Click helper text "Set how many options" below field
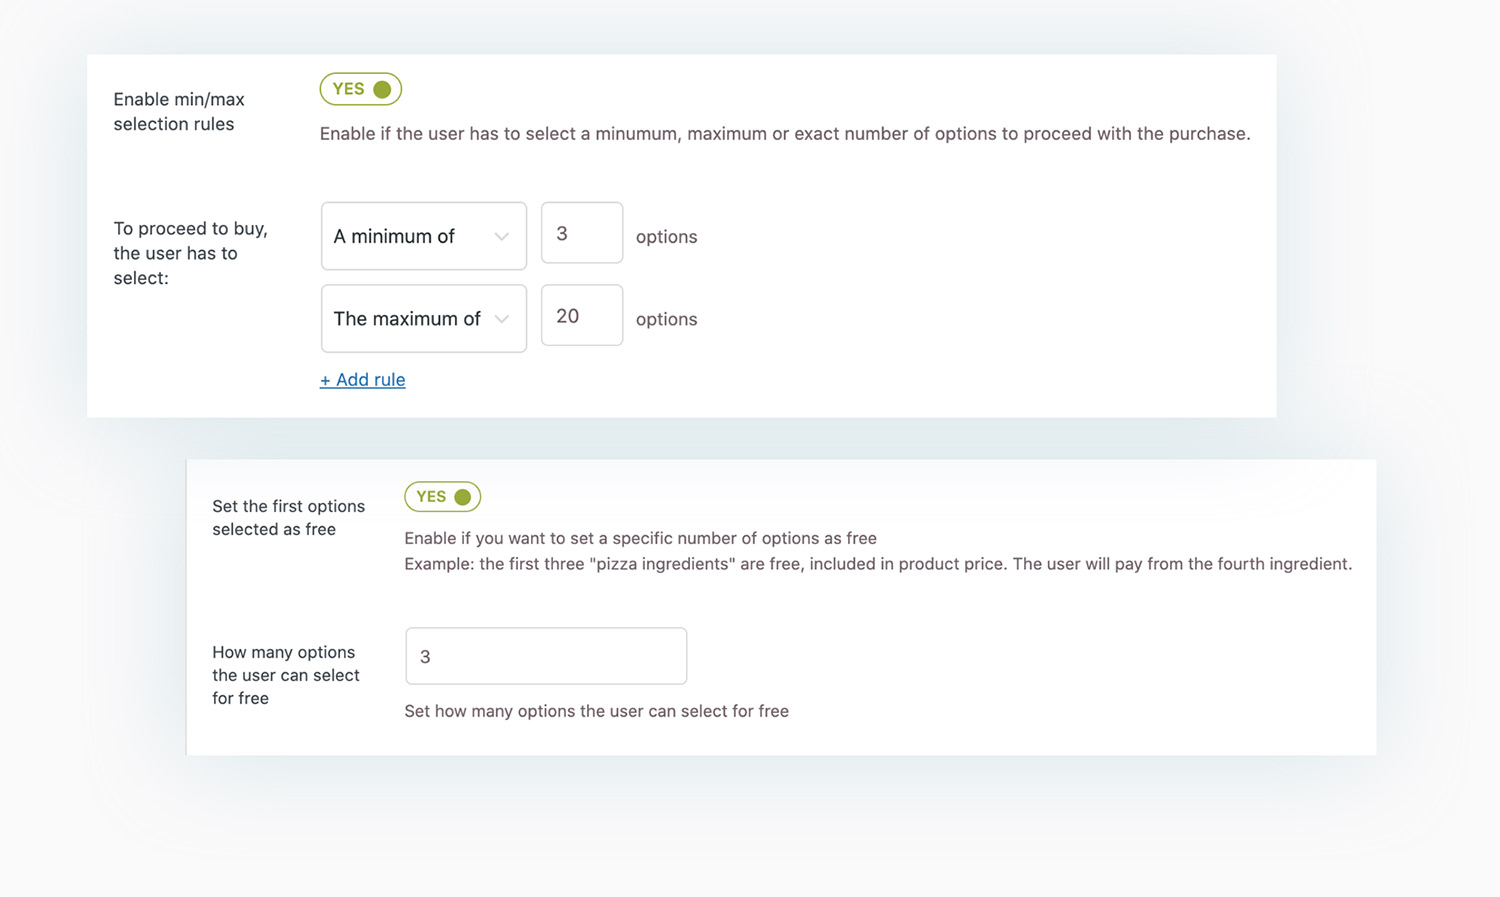1500x897 pixels. 596,711
